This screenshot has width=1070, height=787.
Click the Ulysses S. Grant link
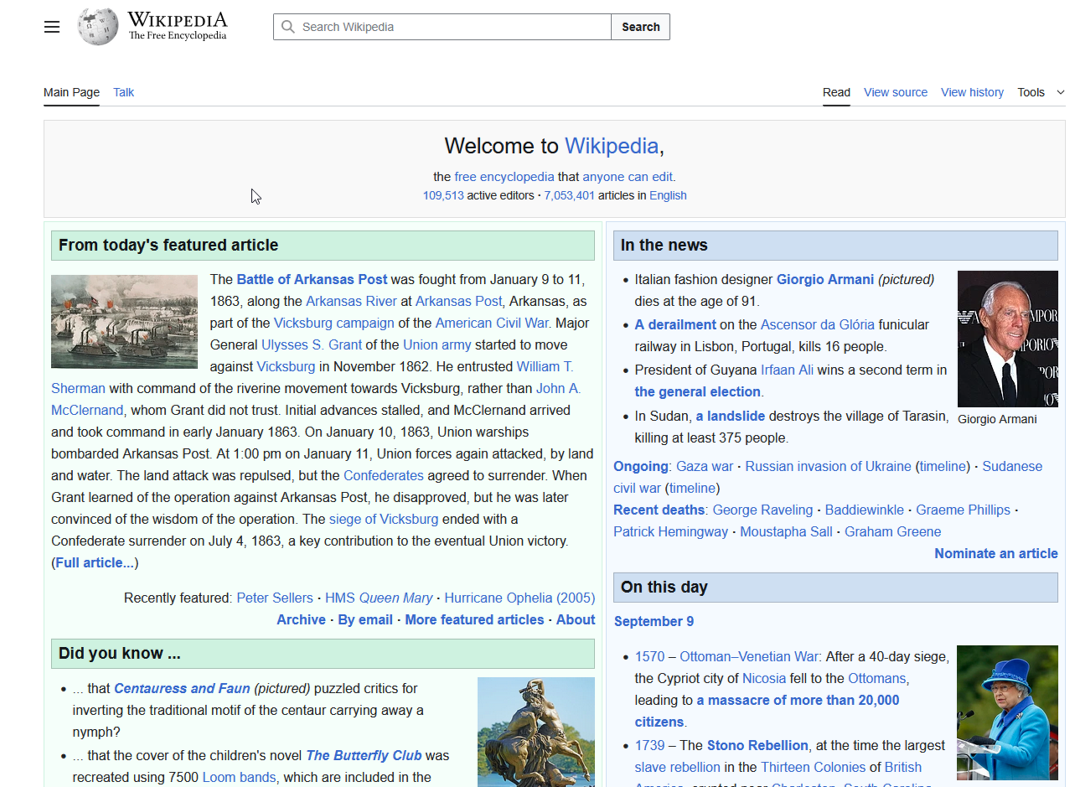311,344
